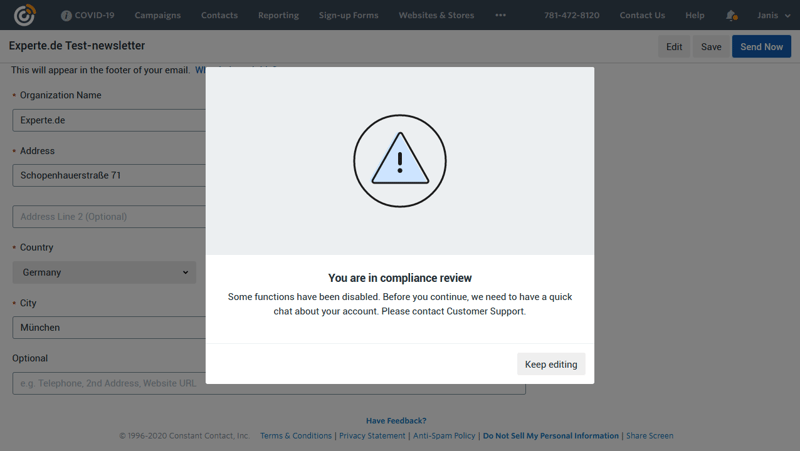Click the Edit button
The width and height of the screenshot is (800, 451).
[x=674, y=47]
